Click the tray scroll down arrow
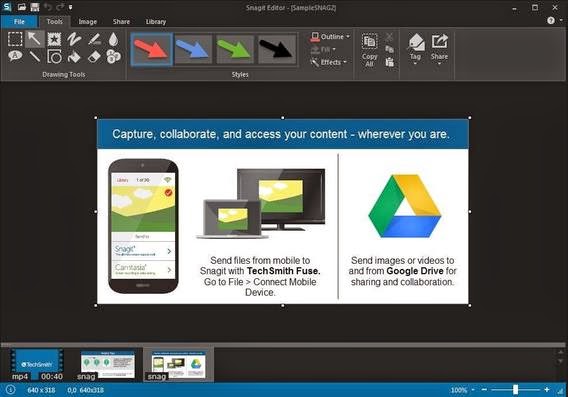The width and height of the screenshot is (568, 397). pyautogui.click(x=561, y=361)
